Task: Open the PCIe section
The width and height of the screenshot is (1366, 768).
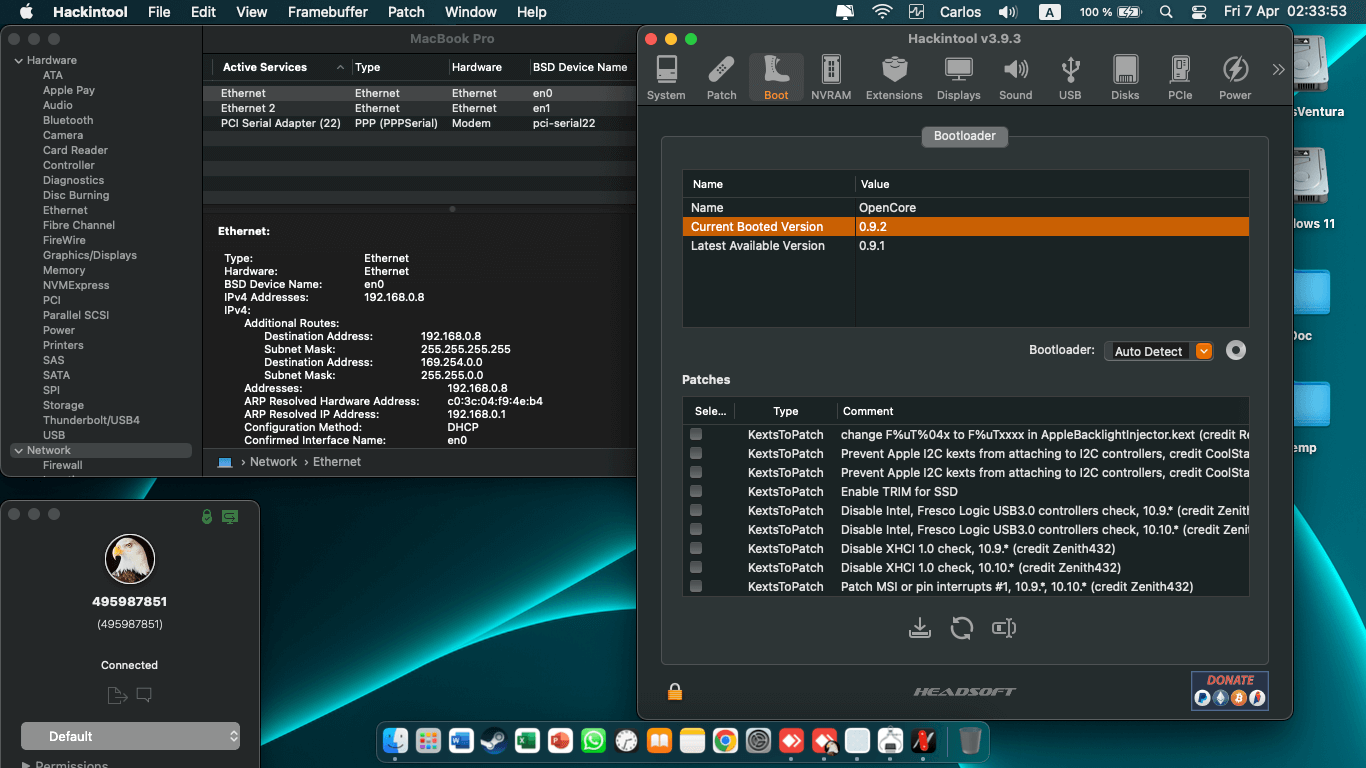Action: click(x=1180, y=78)
